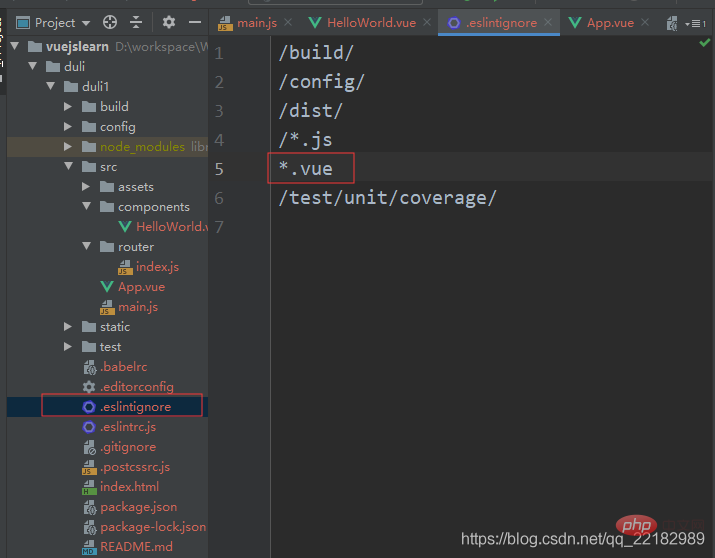715x558 pixels.
Task: Select App.vue in project tree
Action: point(141,287)
